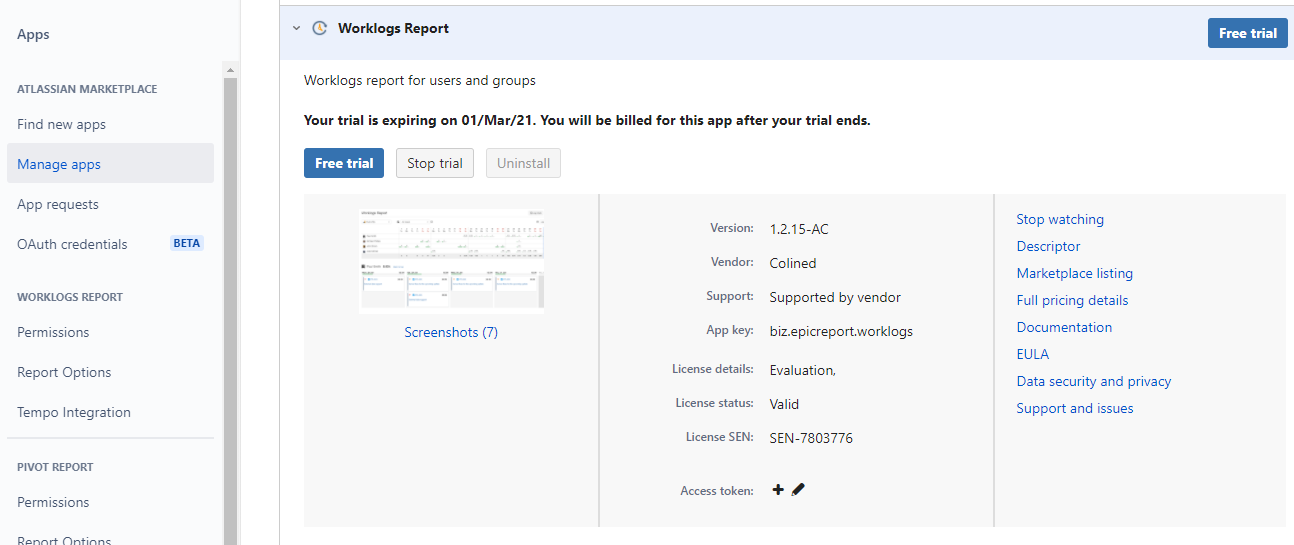Open Screenshots (7) link
The image size is (1294, 545).
click(x=451, y=332)
